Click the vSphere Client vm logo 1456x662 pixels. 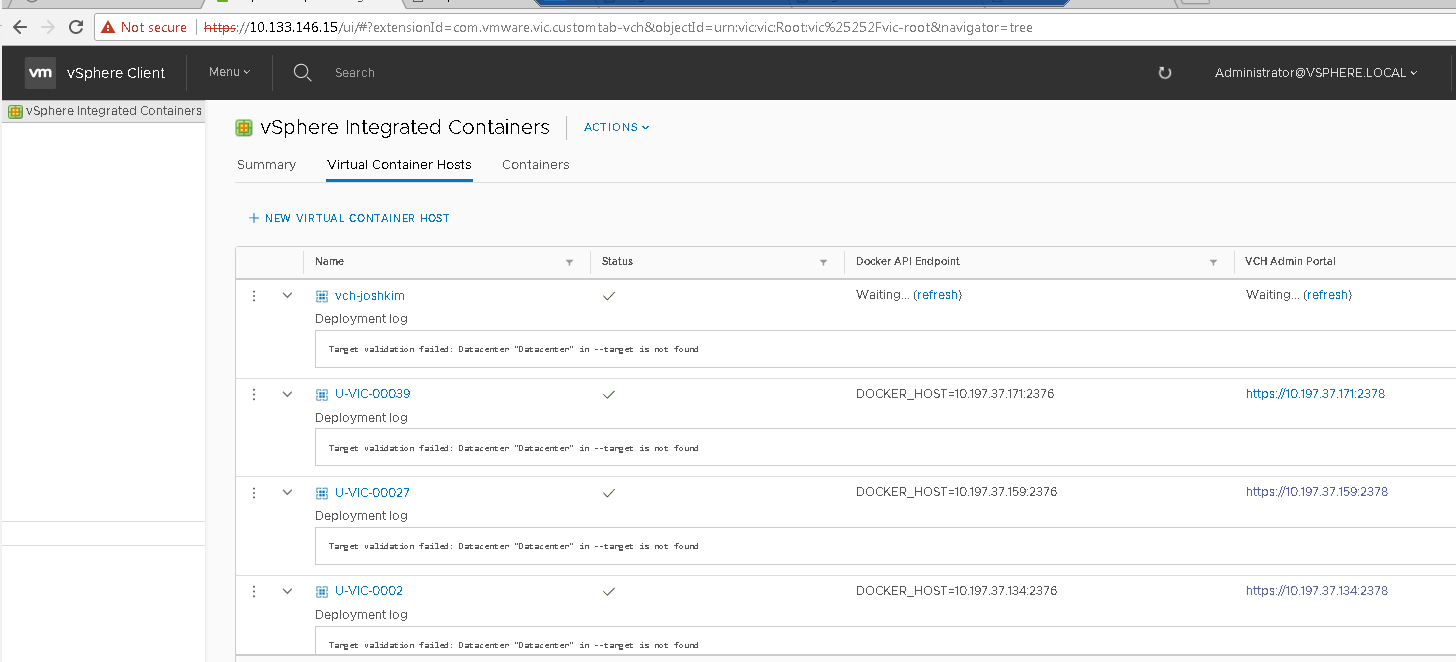pos(40,71)
